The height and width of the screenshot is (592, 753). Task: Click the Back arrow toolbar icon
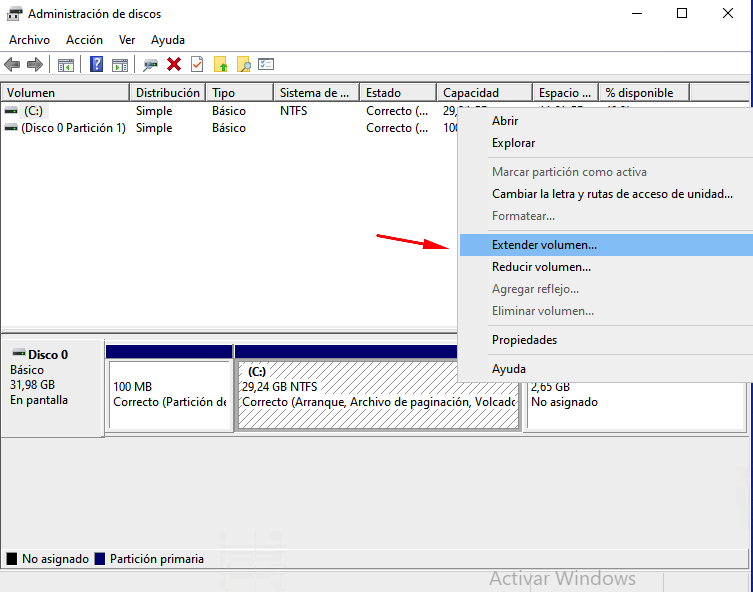point(12,64)
